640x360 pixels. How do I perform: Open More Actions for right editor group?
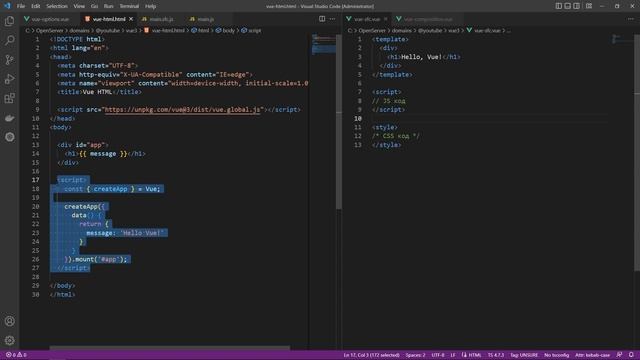pyautogui.click(x=631, y=19)
